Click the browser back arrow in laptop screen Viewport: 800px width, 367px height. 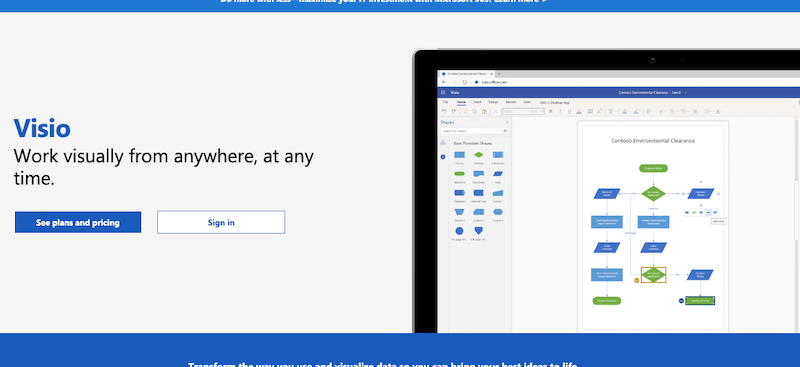tap(444, 82)
